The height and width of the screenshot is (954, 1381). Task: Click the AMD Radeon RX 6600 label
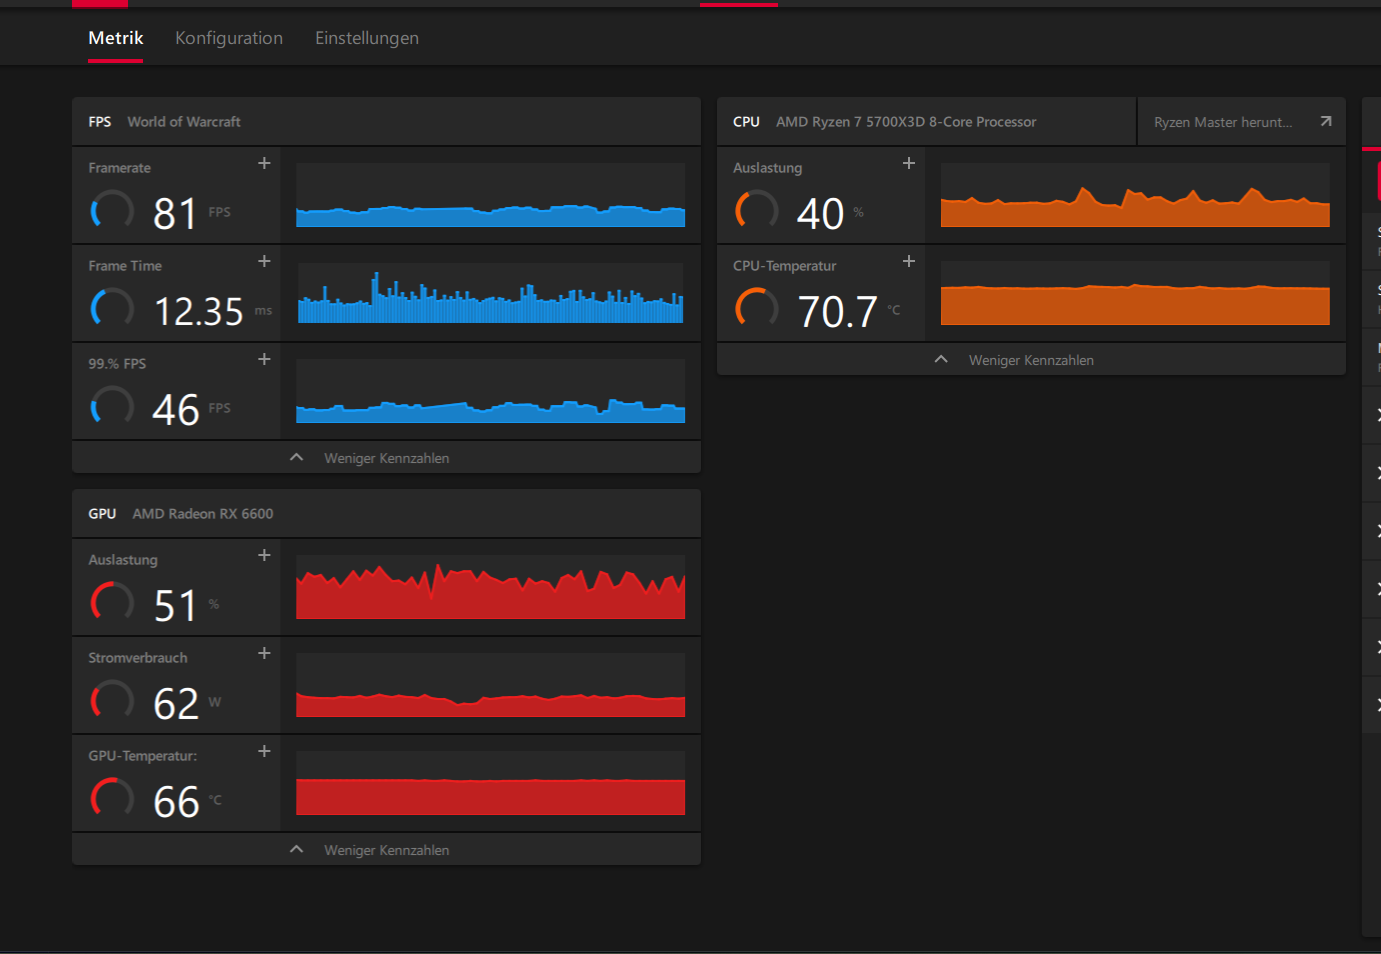(x=203, y=514)
